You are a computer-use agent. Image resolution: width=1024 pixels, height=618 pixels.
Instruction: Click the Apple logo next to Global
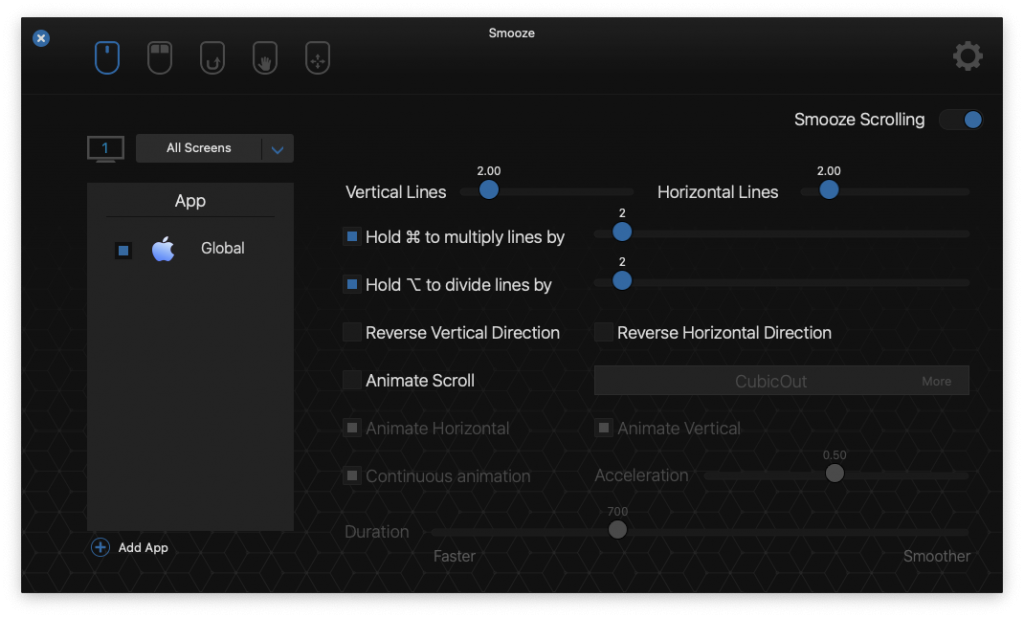click(x=163, y=249)
